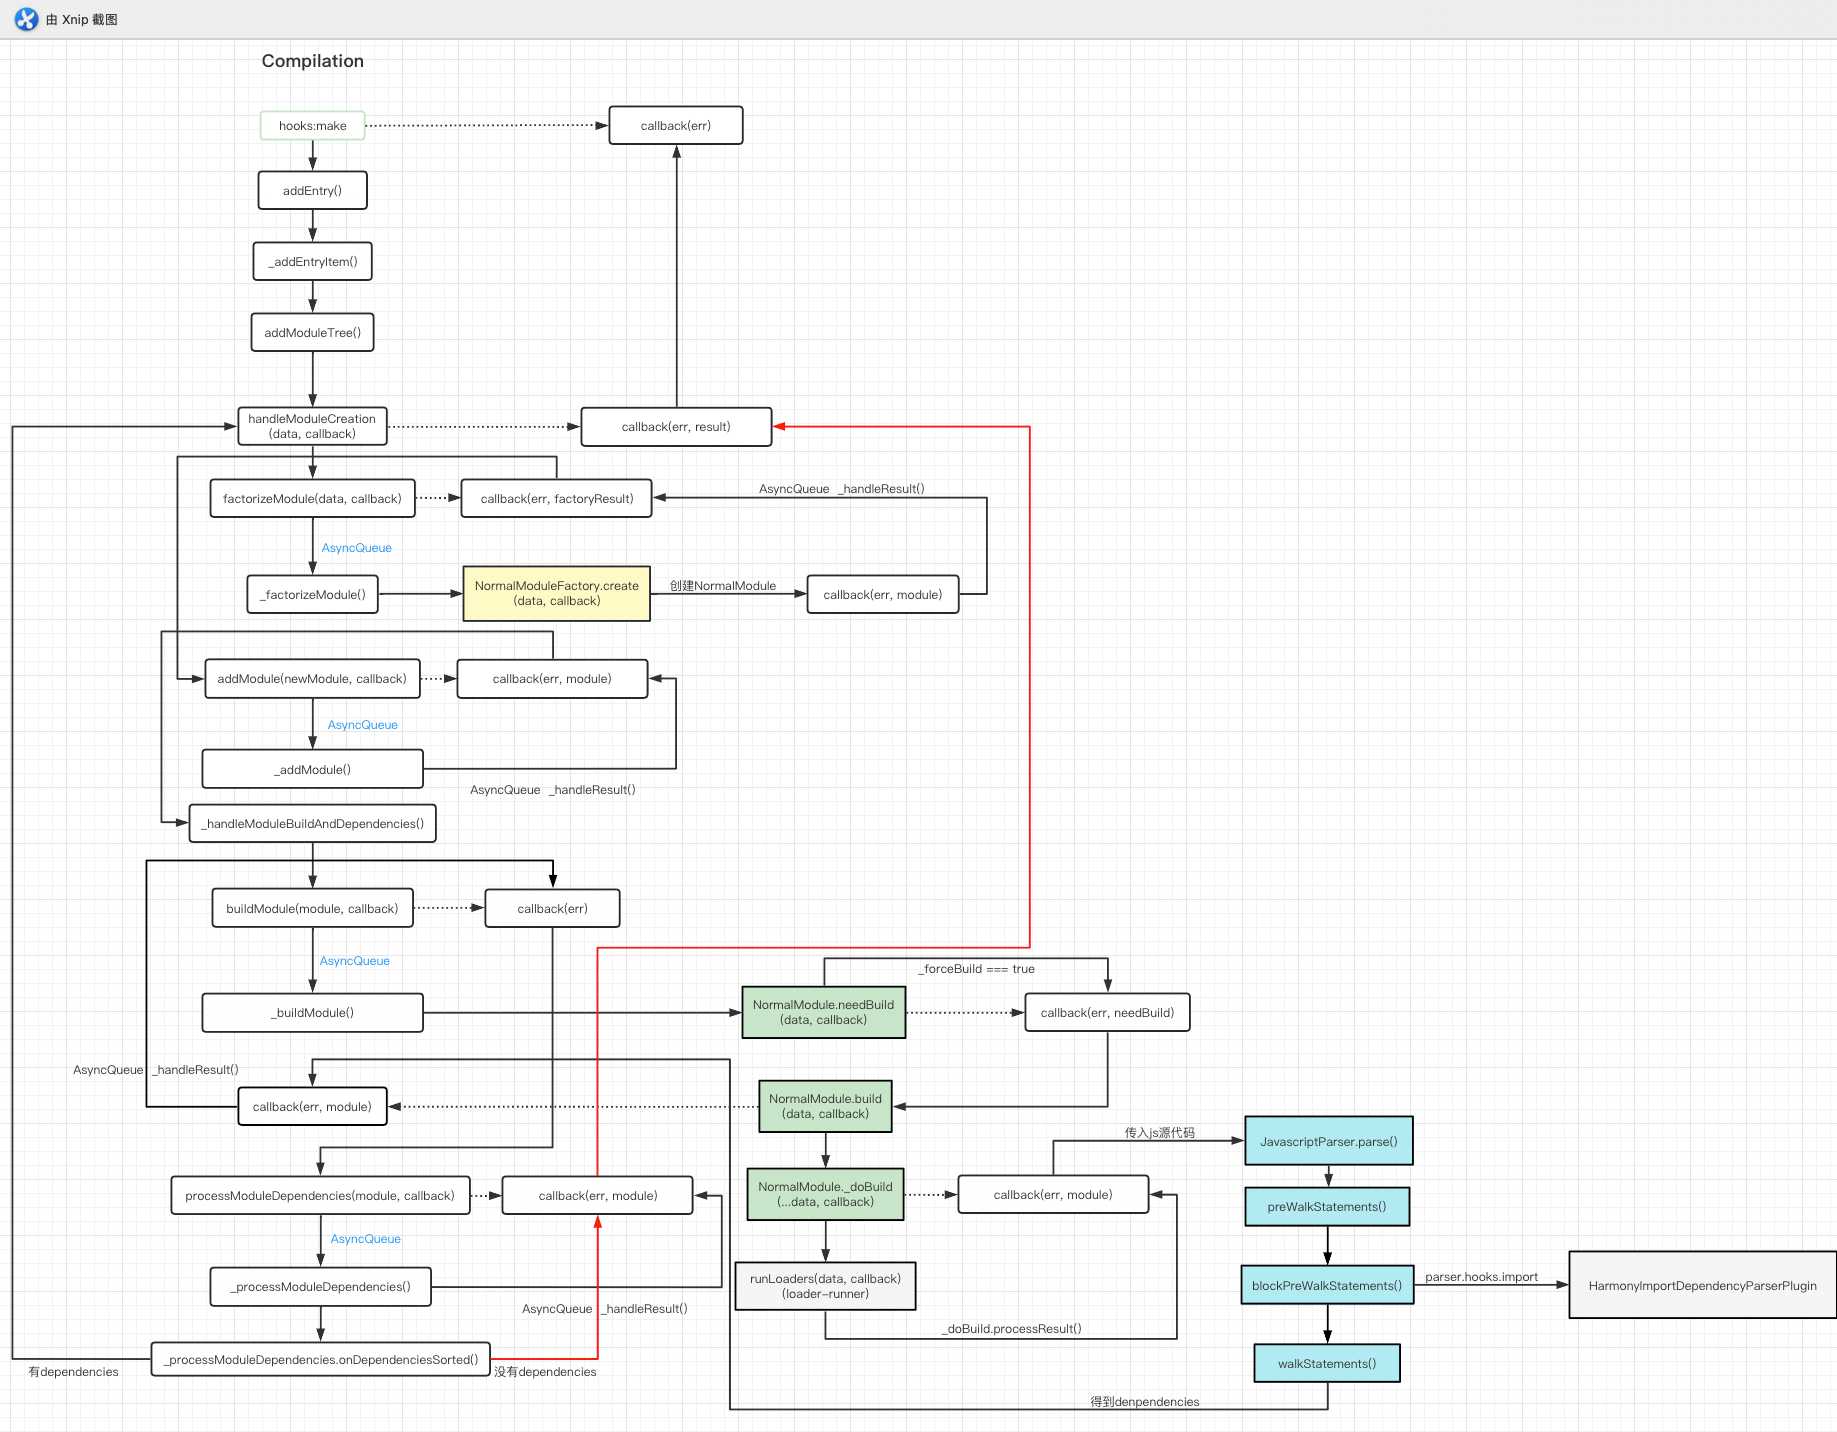This screenshot has width=1837, height=1432.
Task: Select the _processModuleDependencies.onDependenciesSorted() box
Action: [x=321, y=1359]
